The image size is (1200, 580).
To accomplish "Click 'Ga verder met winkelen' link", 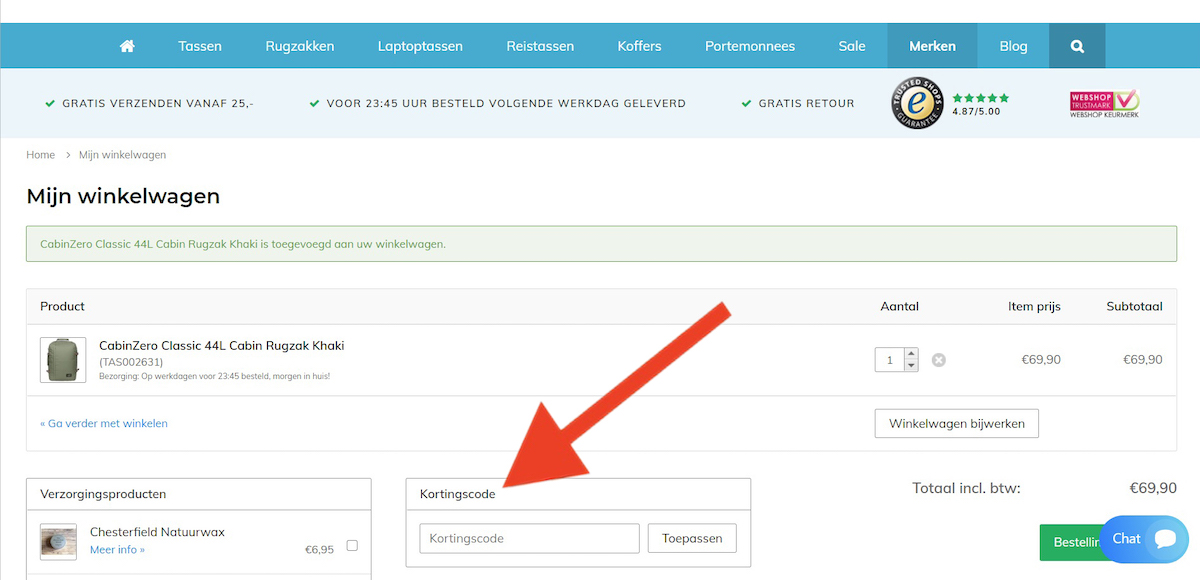I will tap(104, 423).
